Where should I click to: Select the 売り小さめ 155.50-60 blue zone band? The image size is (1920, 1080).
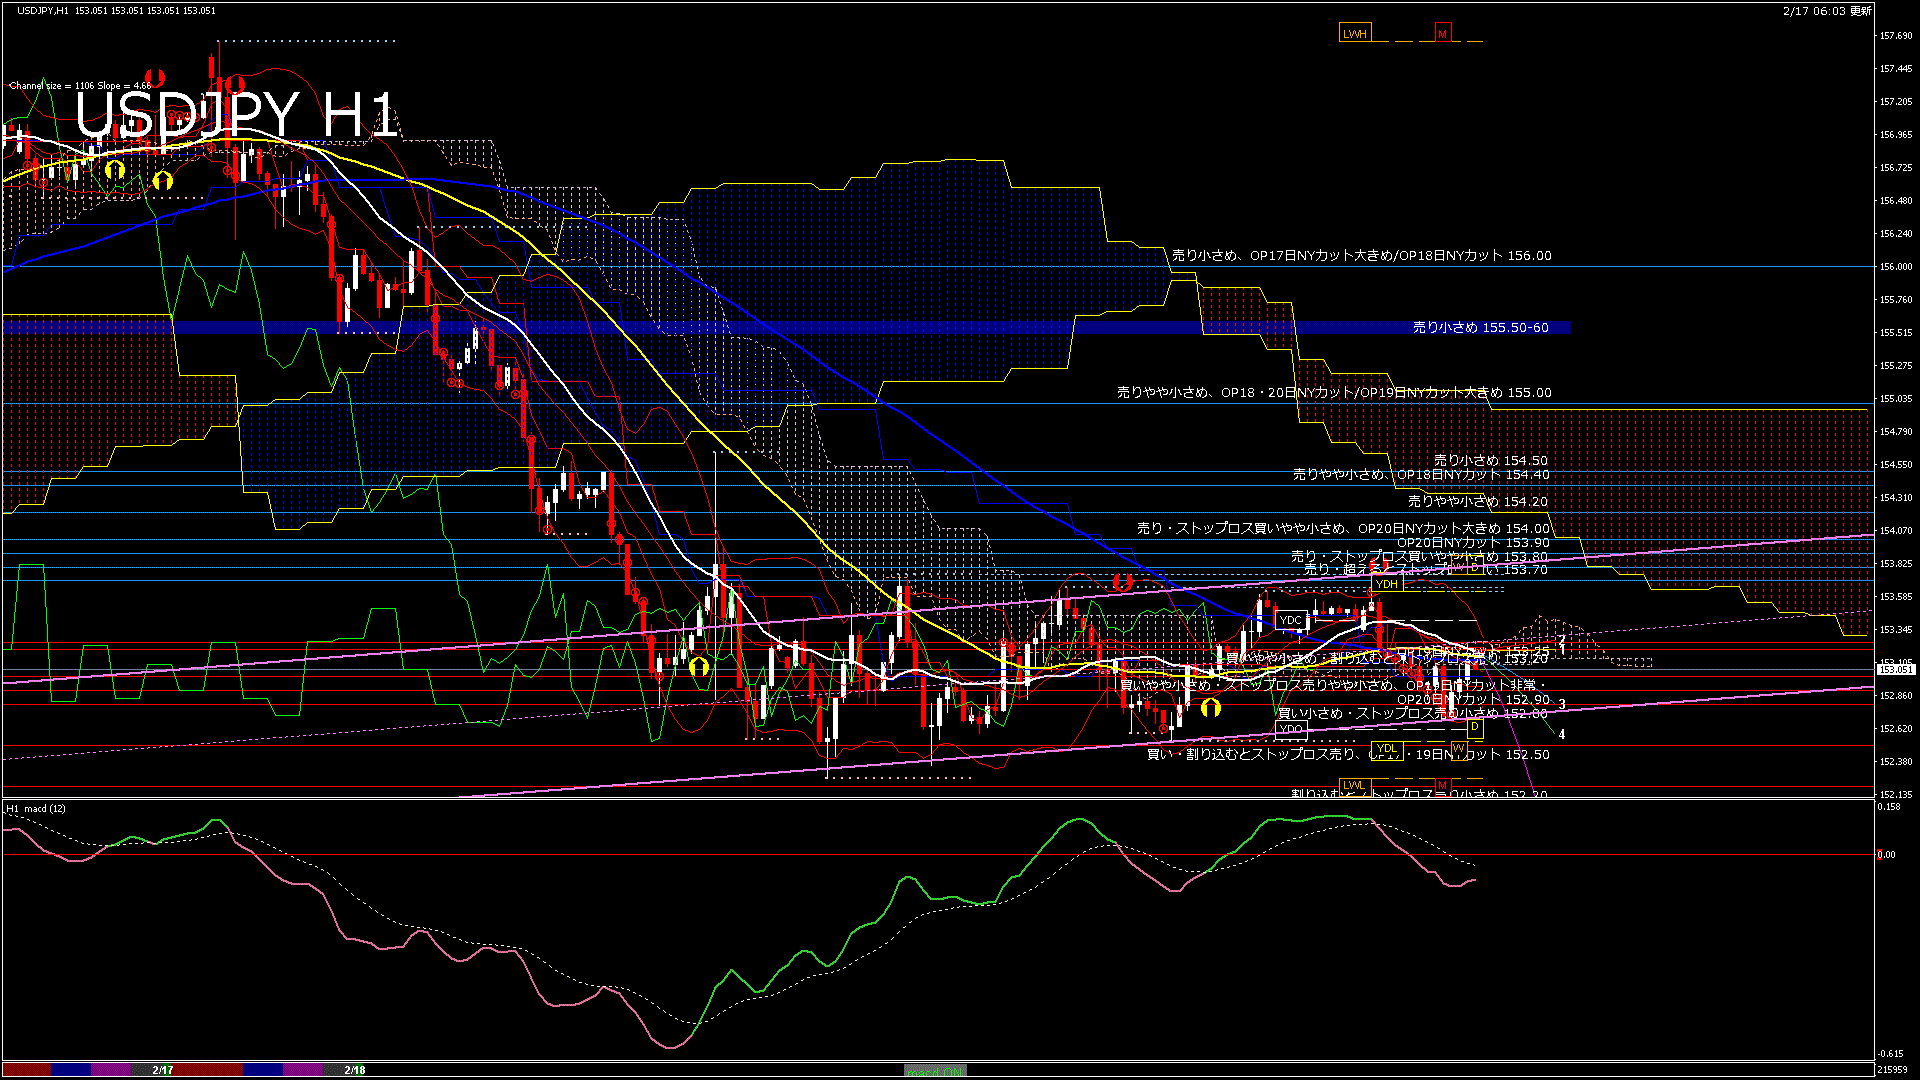tap(1480, 328)
